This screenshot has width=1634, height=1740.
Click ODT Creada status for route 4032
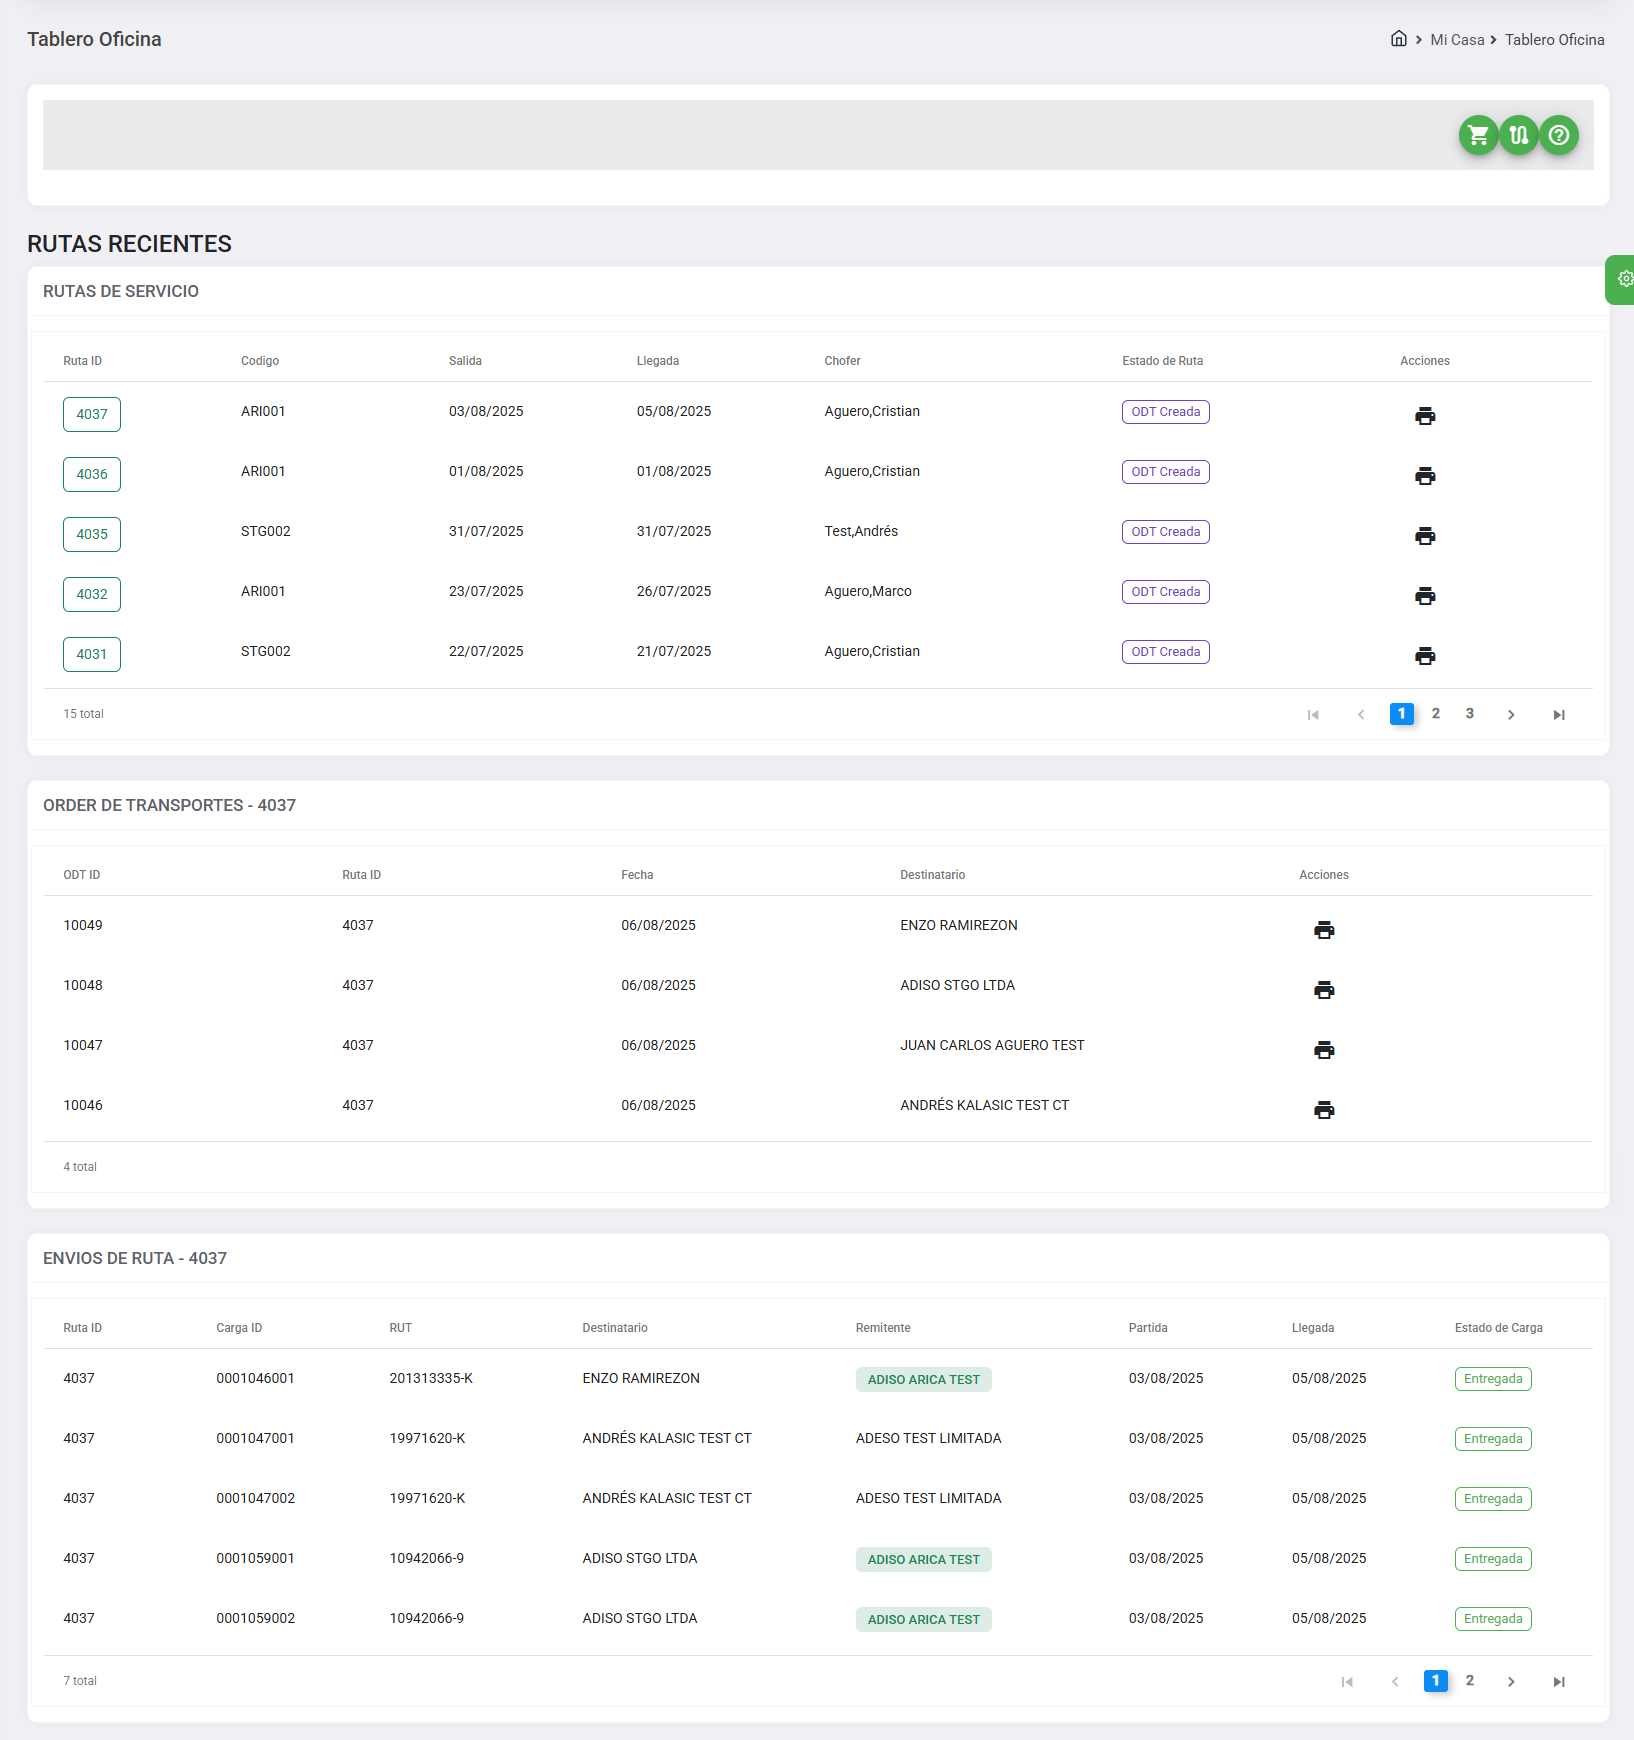[1165, 592]
